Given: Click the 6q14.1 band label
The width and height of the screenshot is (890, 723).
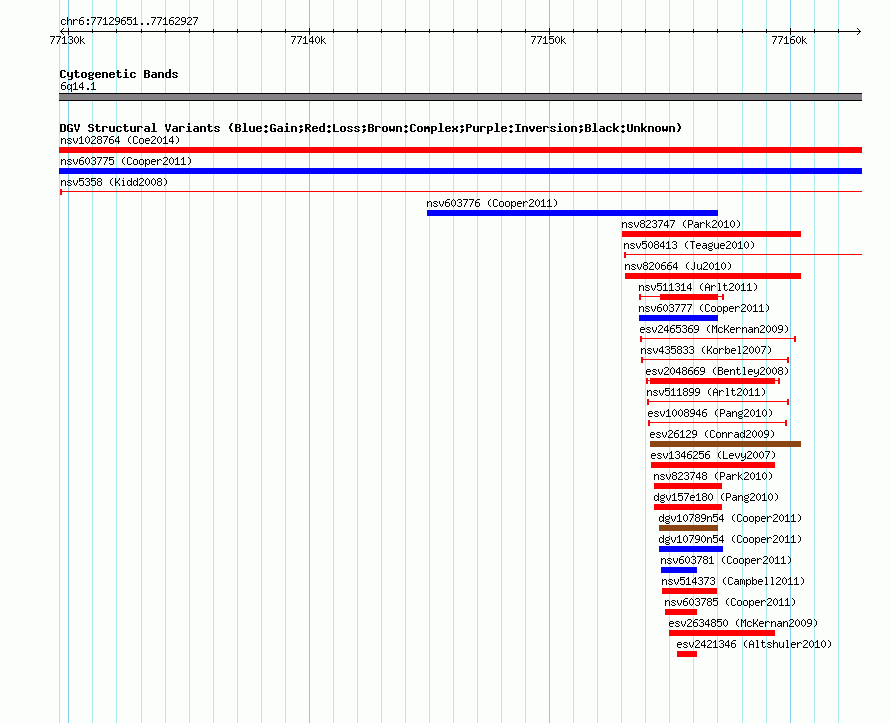Looking at the screenshot, I should 78,87.
